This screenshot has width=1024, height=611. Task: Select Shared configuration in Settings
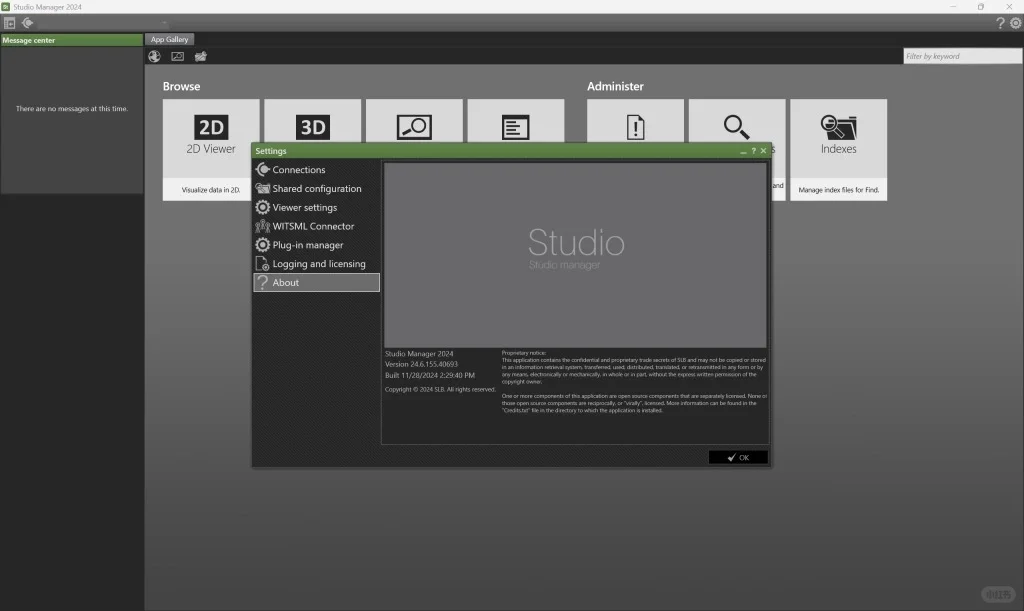(316, 189)
